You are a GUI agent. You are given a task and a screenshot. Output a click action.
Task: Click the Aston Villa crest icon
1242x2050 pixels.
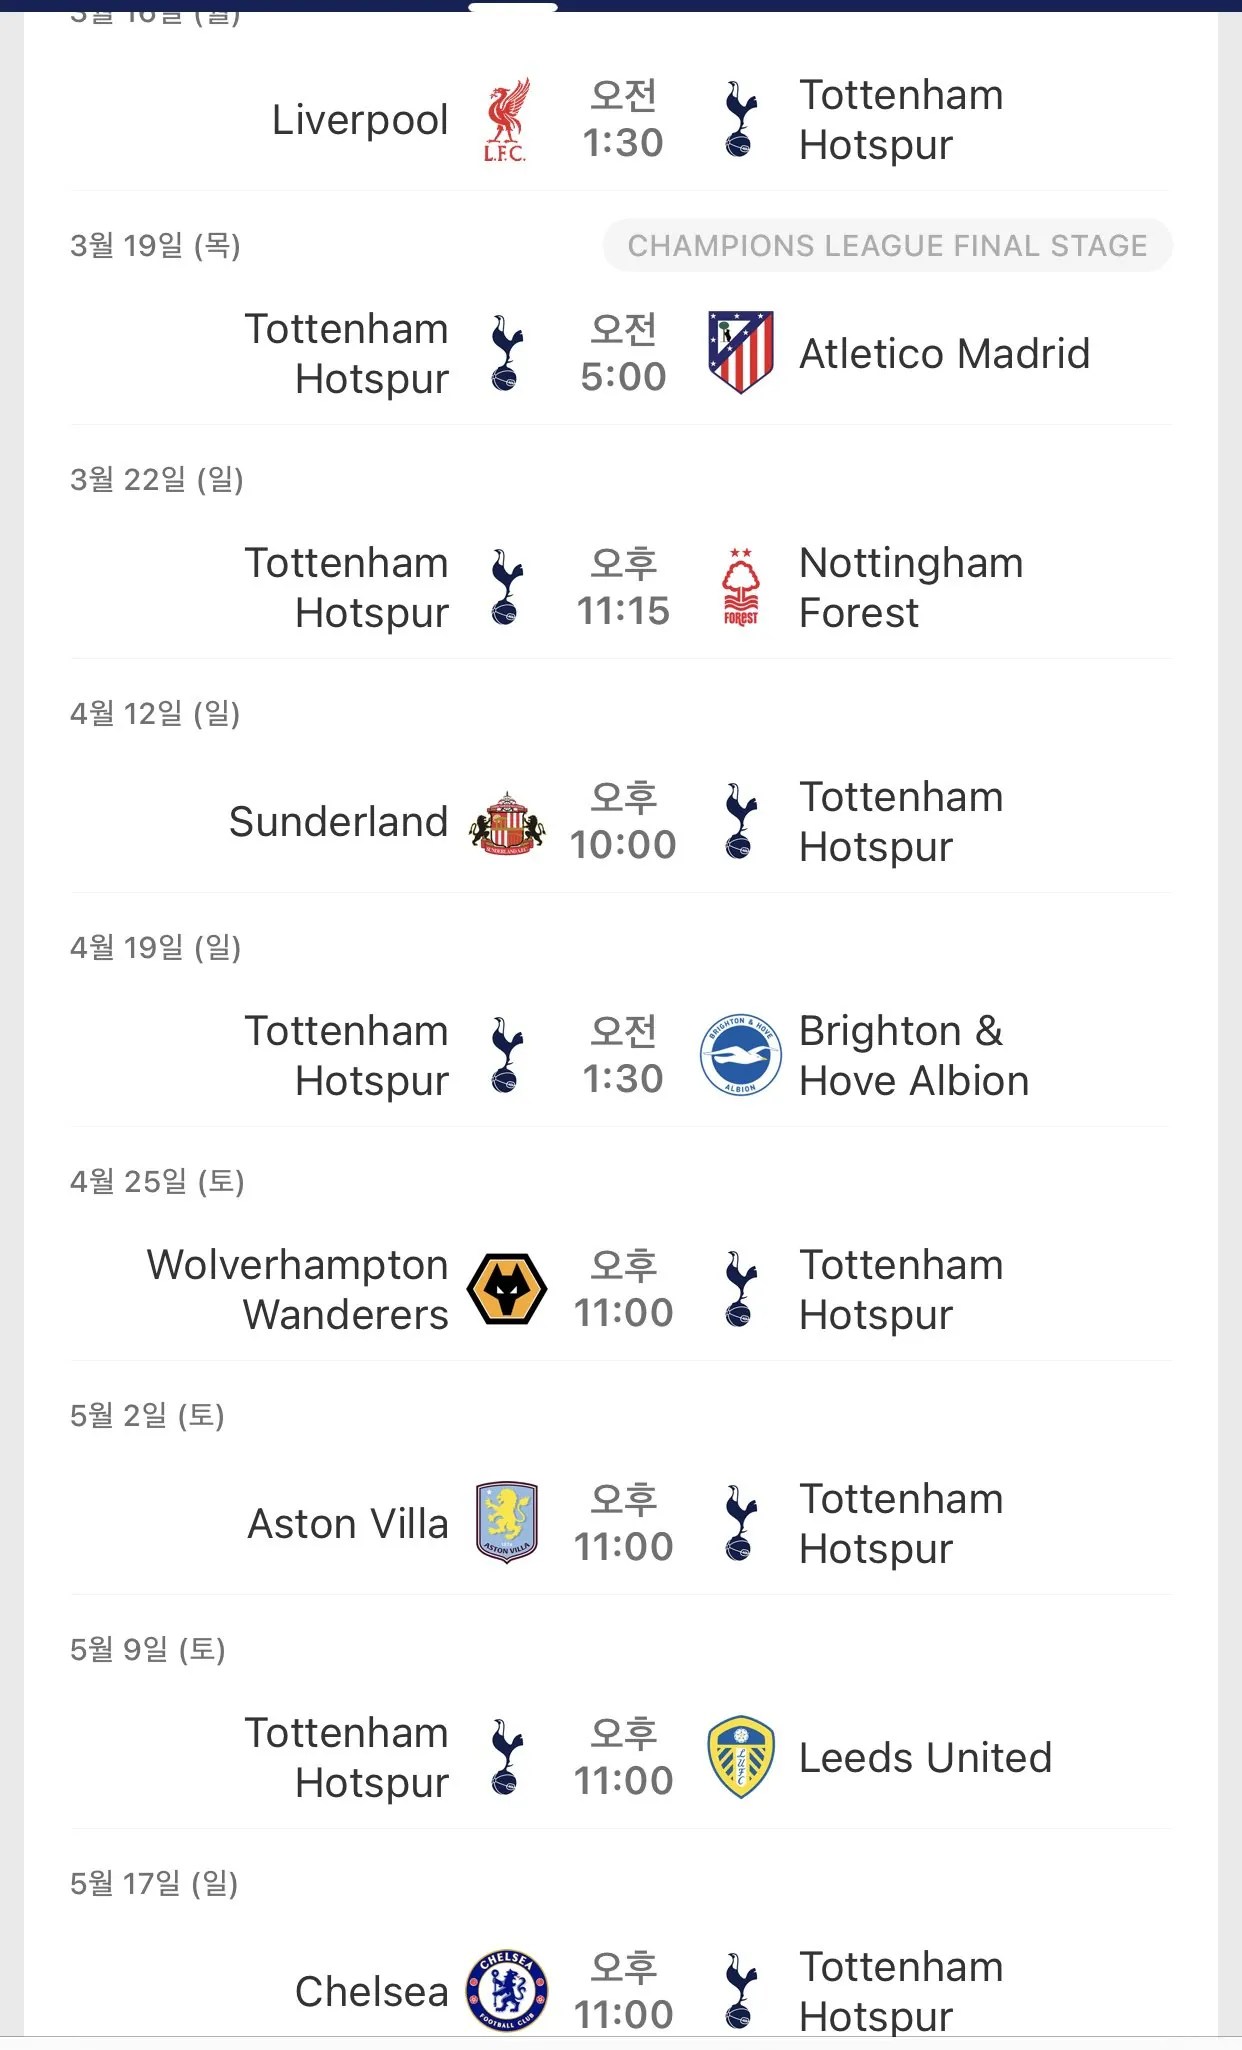[507, 1522]
